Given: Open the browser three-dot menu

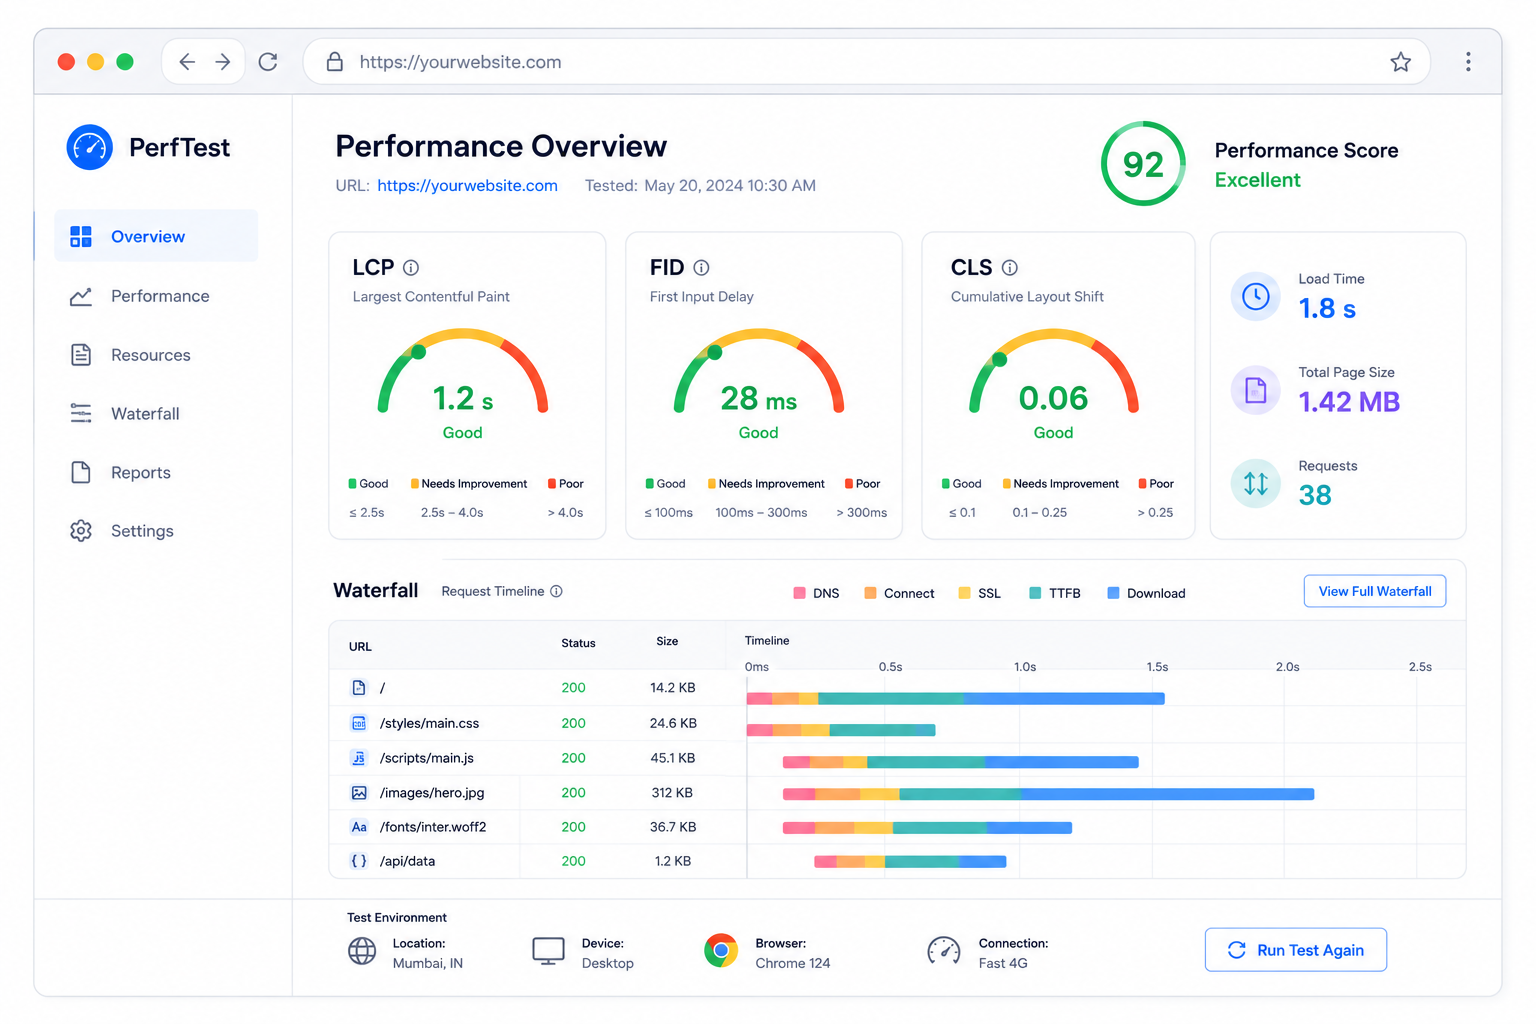Looking at the screenshot, I should [1468, 62].
